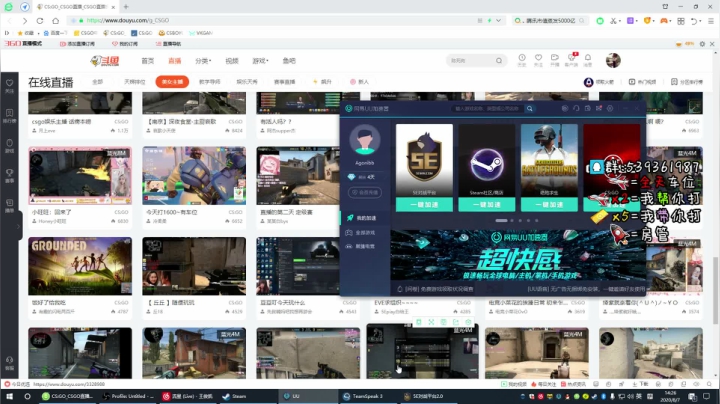Open 首页 home in Douyu navigation

pos(147,61)
